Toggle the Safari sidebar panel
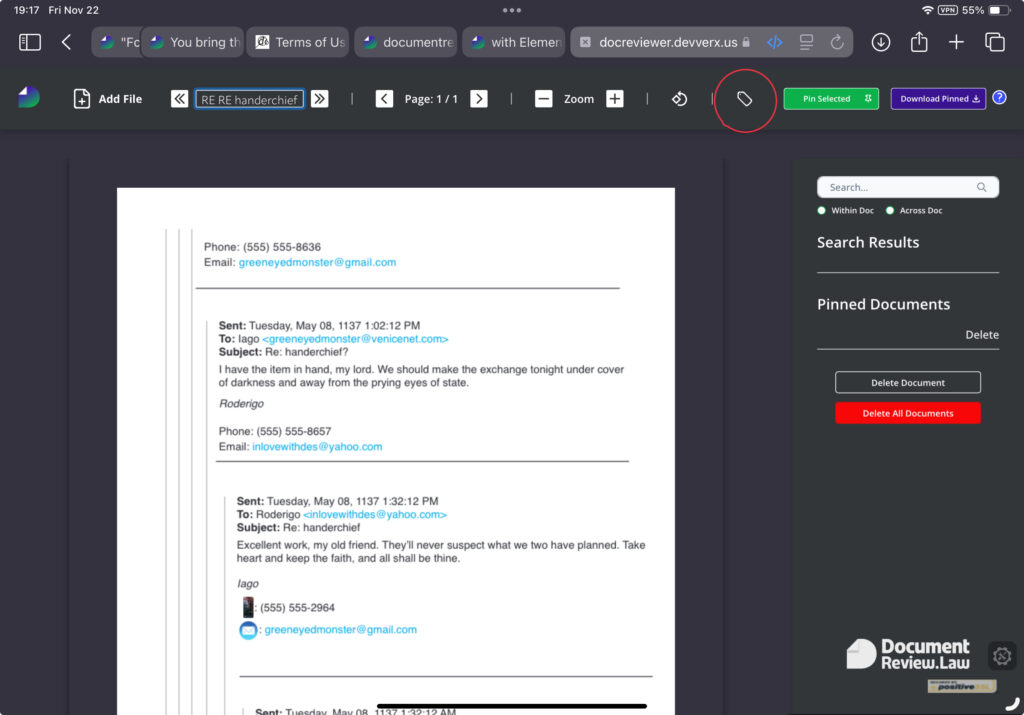The width and height of the screenshot is (1024, 715). [30, 42]
